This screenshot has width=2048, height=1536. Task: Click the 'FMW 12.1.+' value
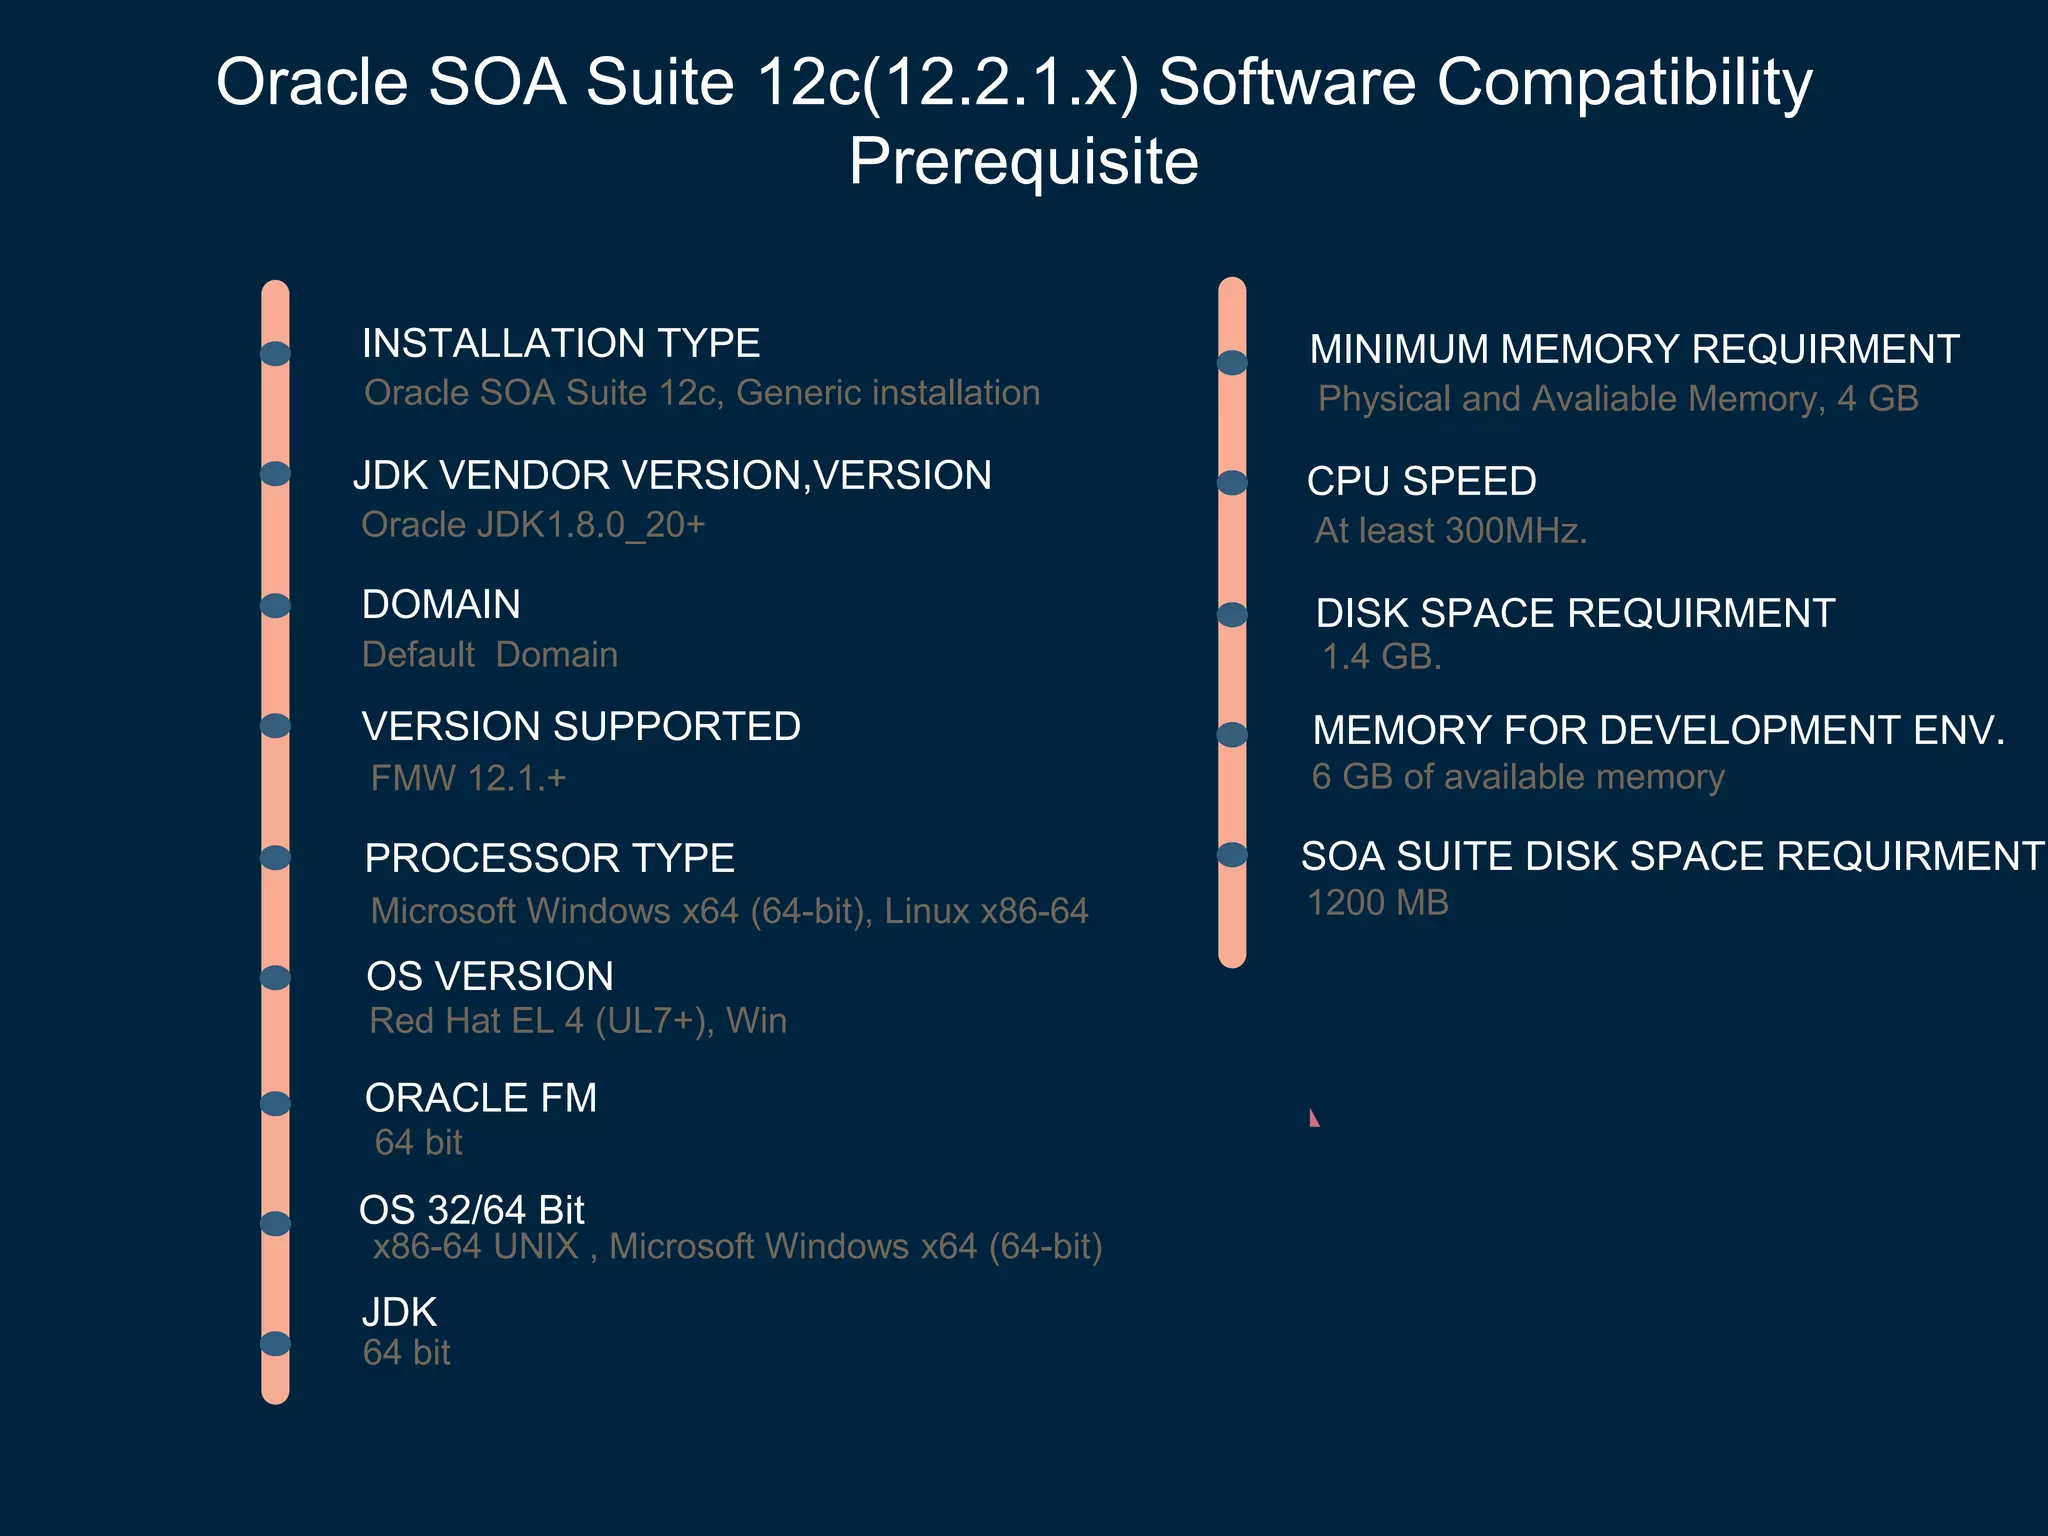coord(469,778)
